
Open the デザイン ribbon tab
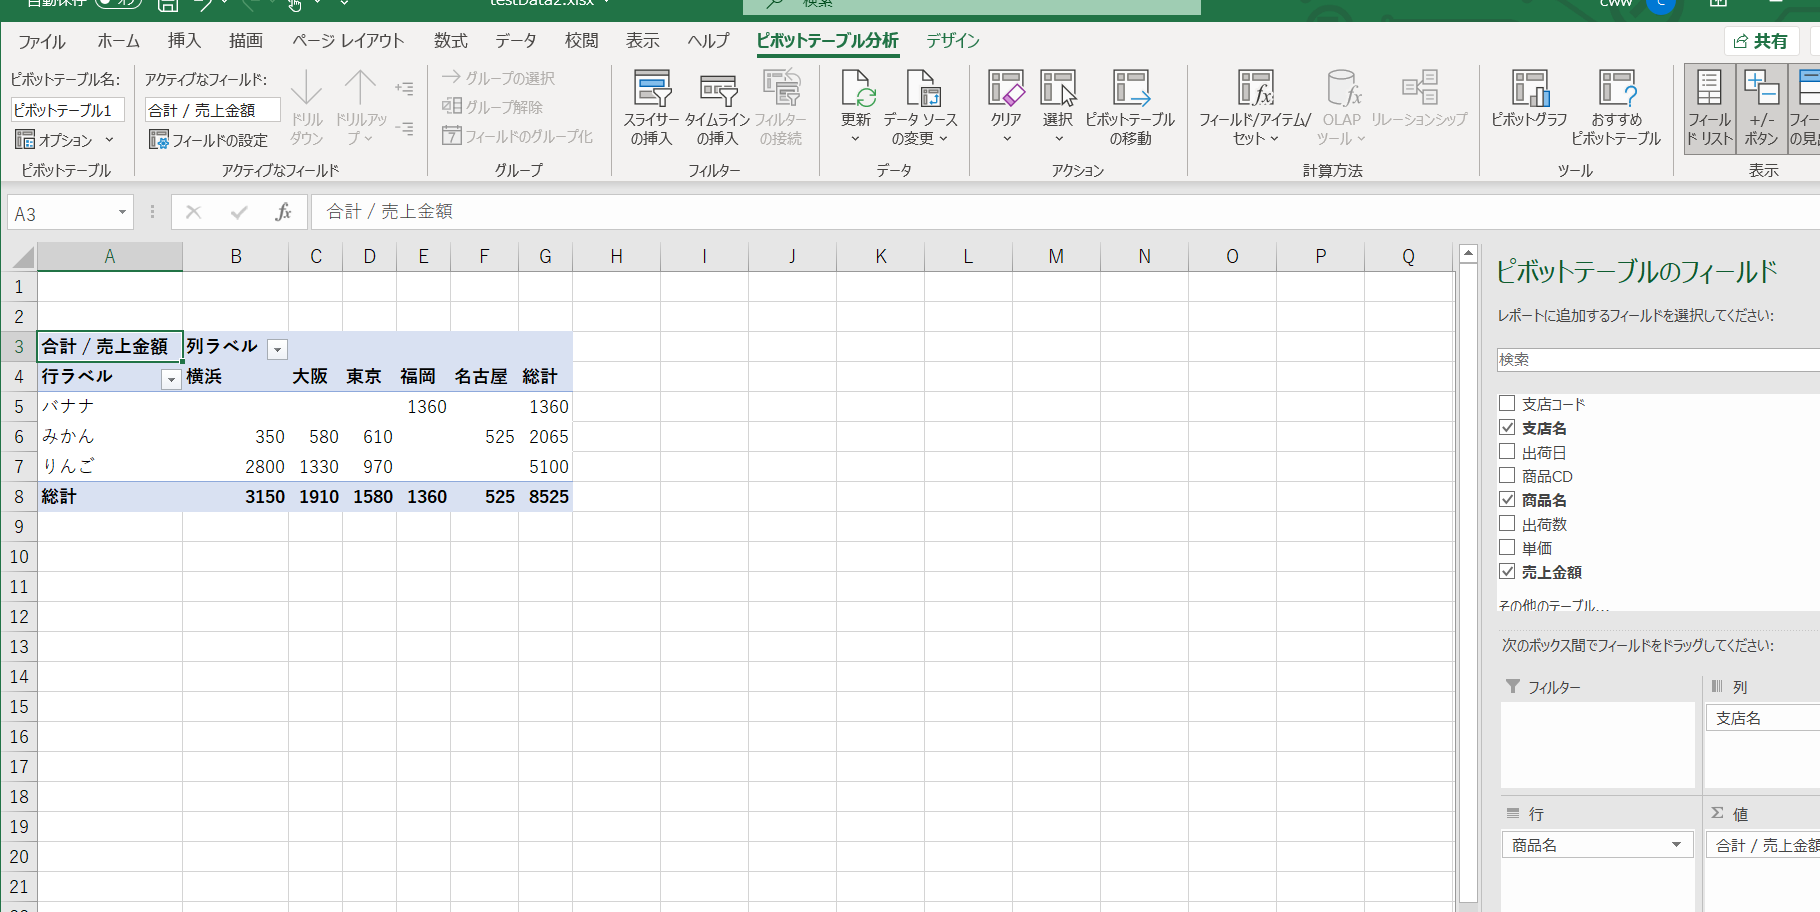coord(952,41)
